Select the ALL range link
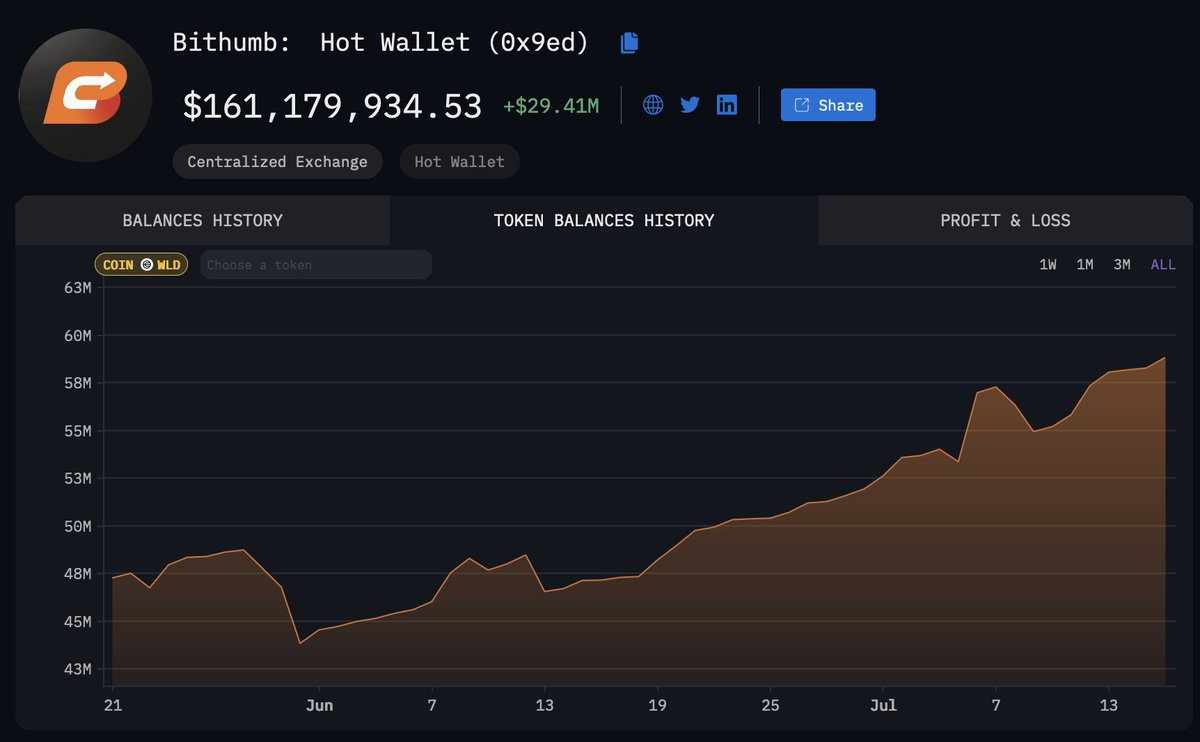This screenshot has height=742, width=1200. (x=1162, y=264)
